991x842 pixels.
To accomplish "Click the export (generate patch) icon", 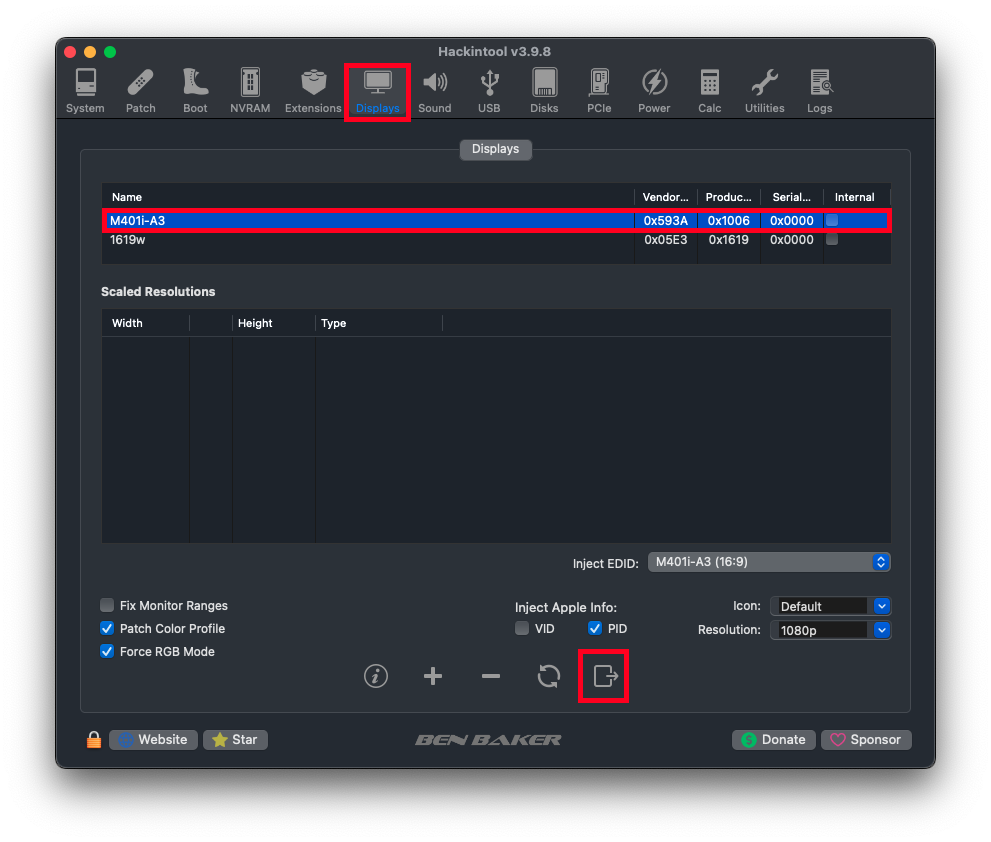I will point(605,677).
